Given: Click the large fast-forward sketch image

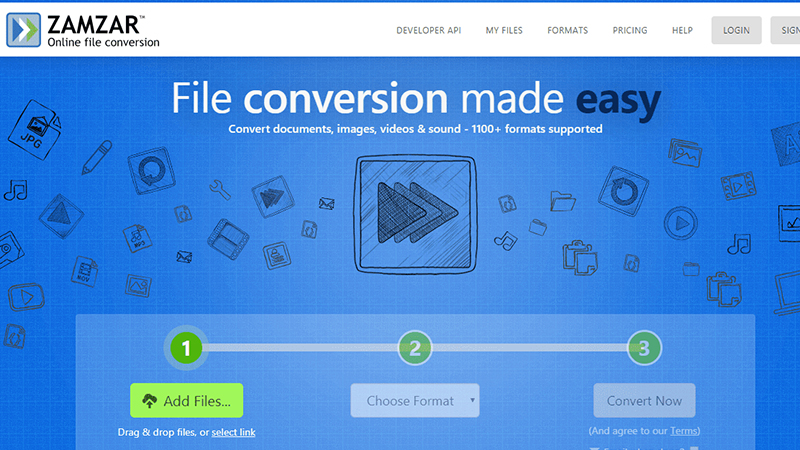Looking at the screenshot, I should [x=415, y=214].
